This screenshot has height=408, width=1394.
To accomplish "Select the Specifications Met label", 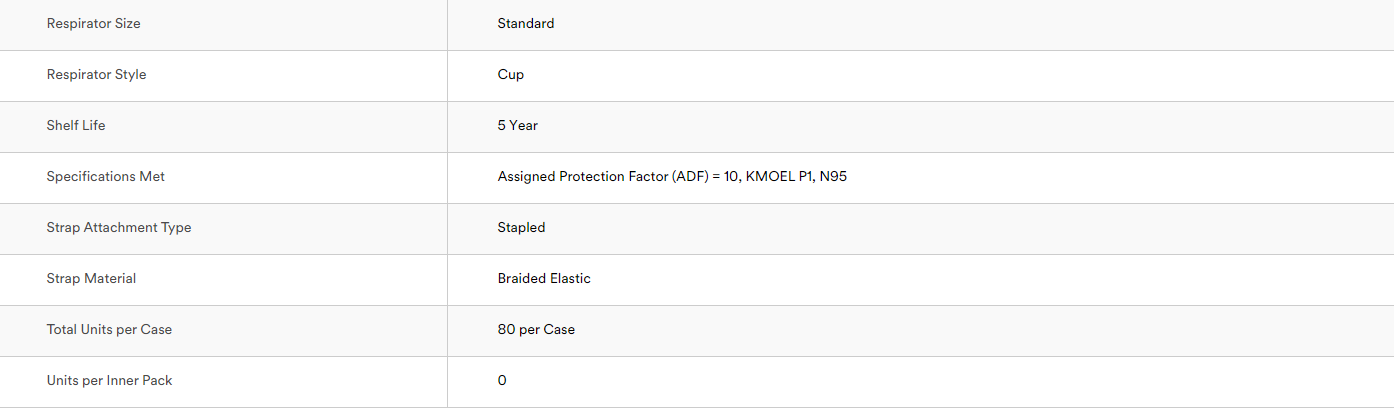I will click(106, 177).
